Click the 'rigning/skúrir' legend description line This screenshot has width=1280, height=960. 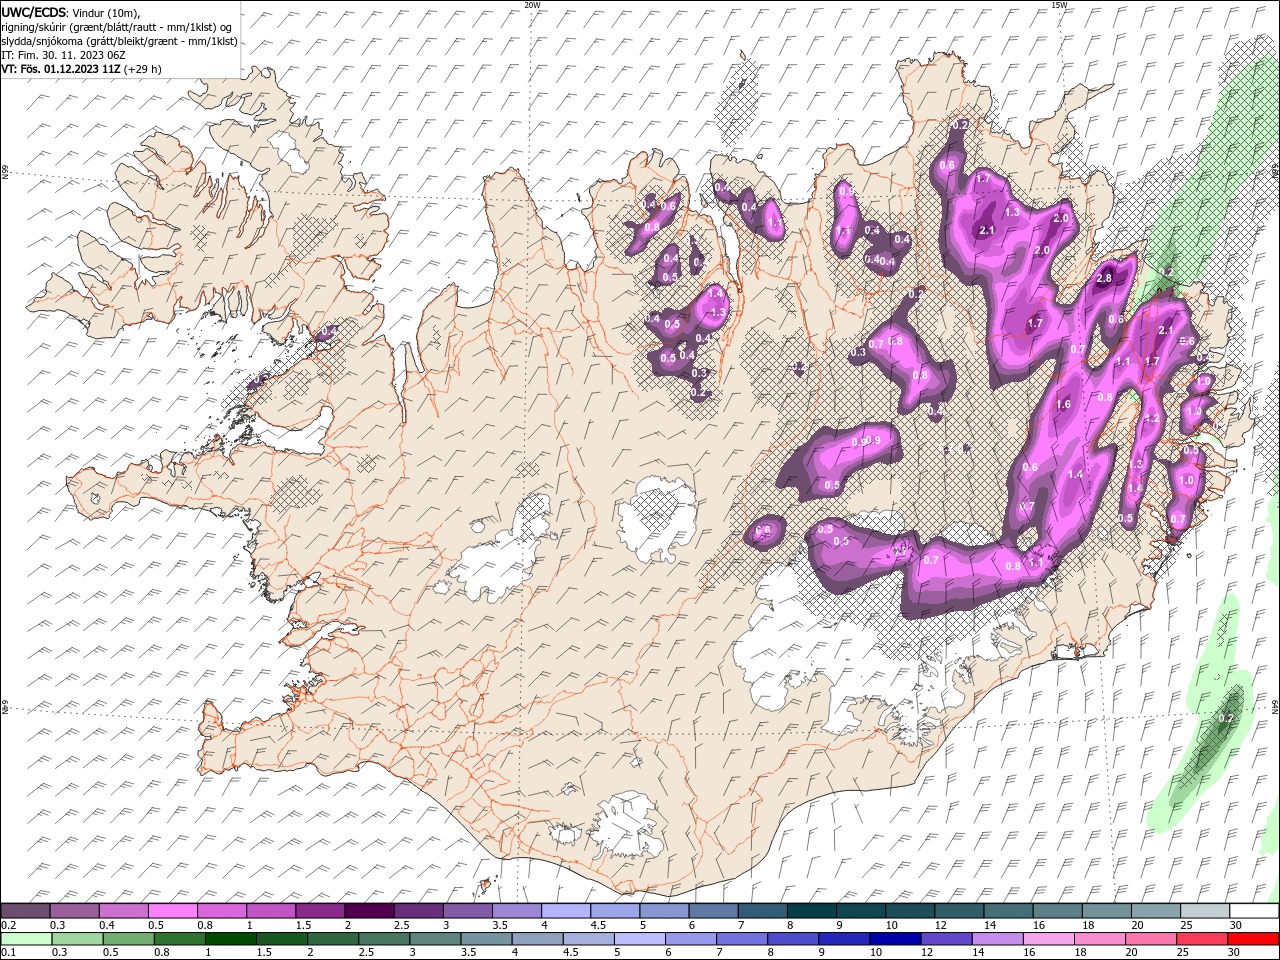(x=117, y=27)
